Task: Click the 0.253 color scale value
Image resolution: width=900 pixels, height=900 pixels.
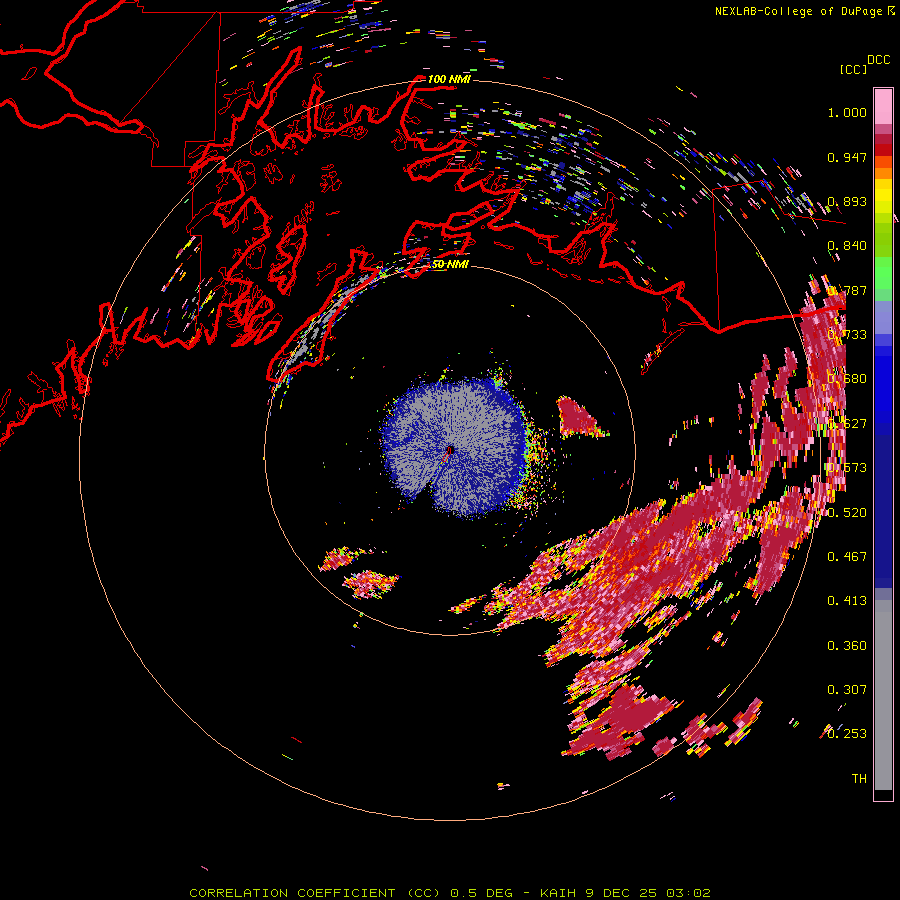Action: pos(847,734)
